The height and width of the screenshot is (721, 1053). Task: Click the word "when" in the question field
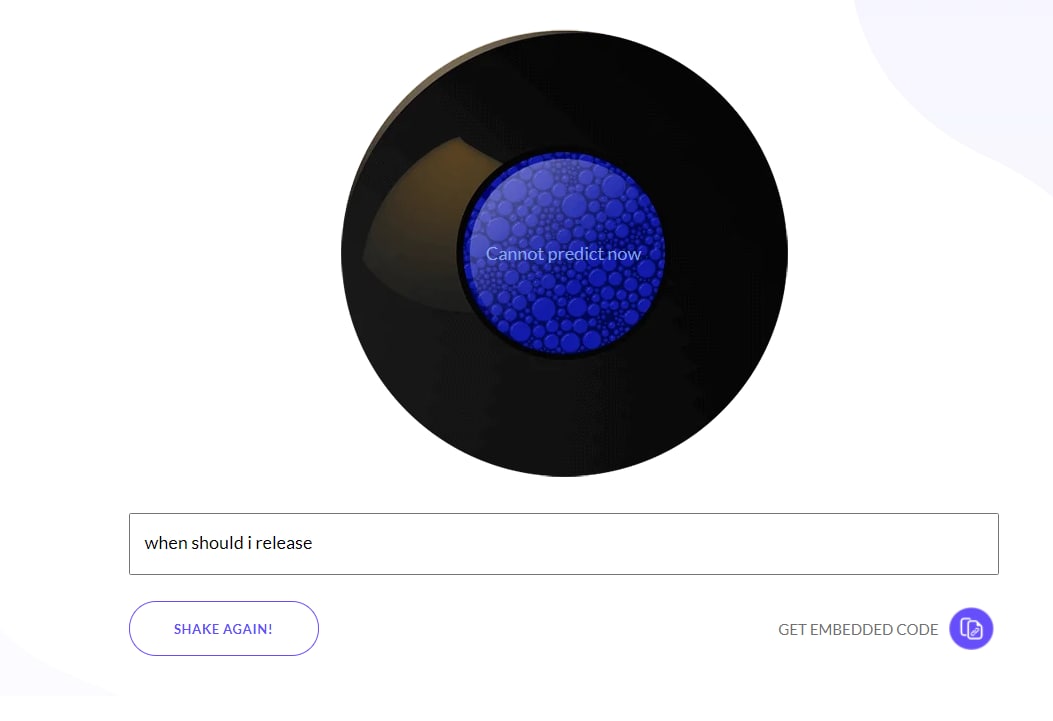point(166,542)
